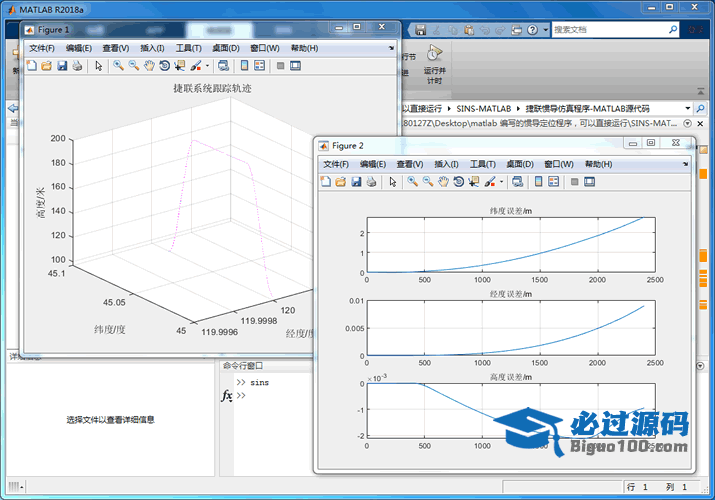The height and width of the screenshot is (500, 715).
Task: Open file icon in Figure 2 toolbar
Action: click(341, 182)
